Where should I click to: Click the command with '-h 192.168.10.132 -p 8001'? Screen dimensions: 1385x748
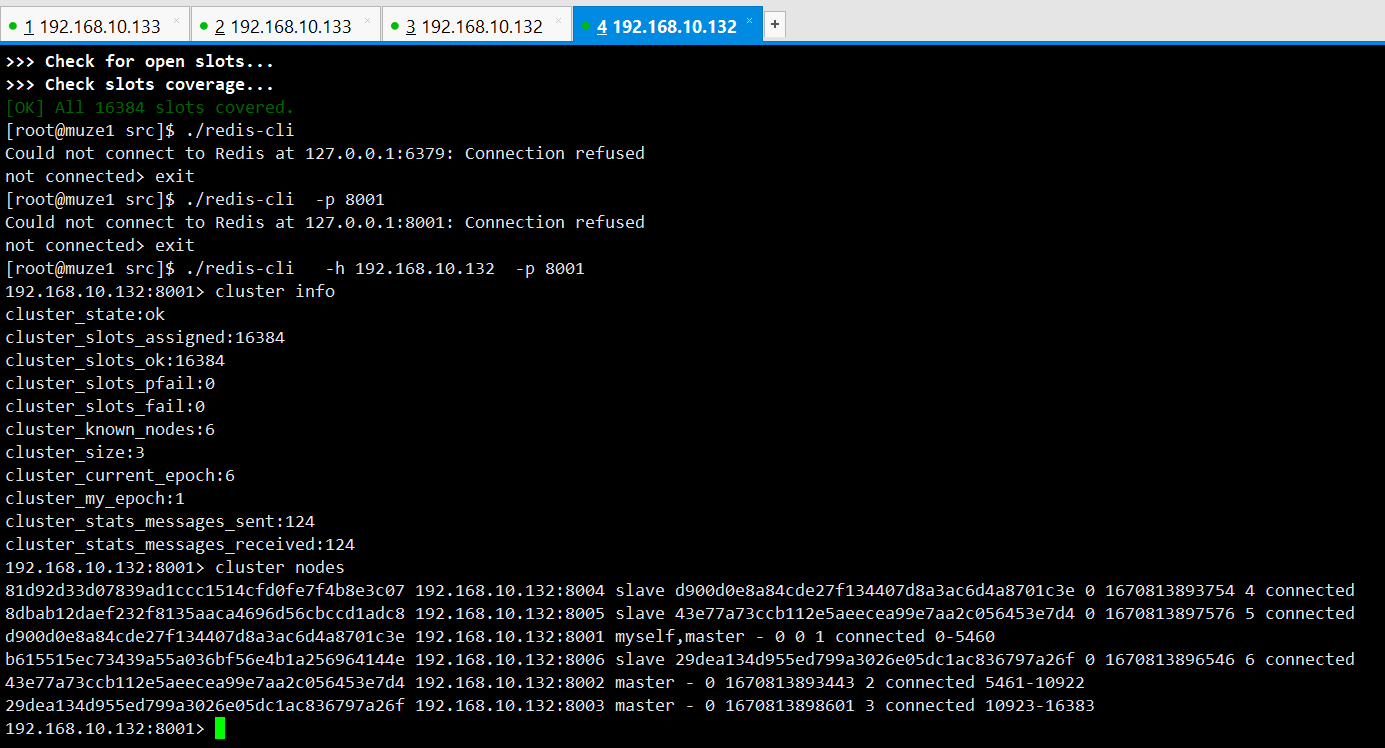pyautogui.click(x=385, y=268)
